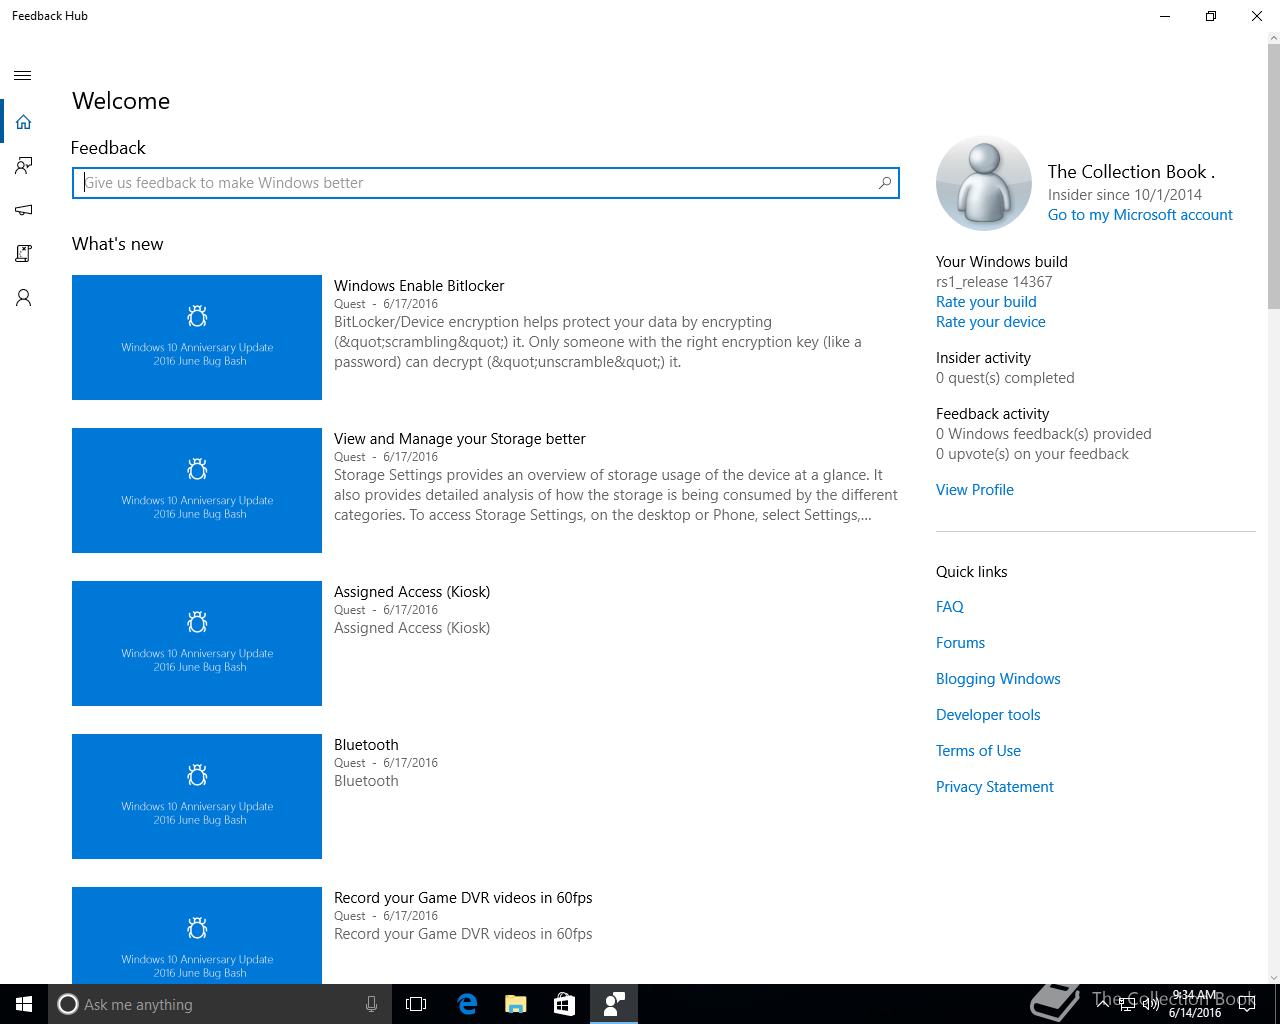Click the Cortana microphone icon
This screenshot has height=1024, width=1280.
pyautogui.click(x=371, y=1004)
